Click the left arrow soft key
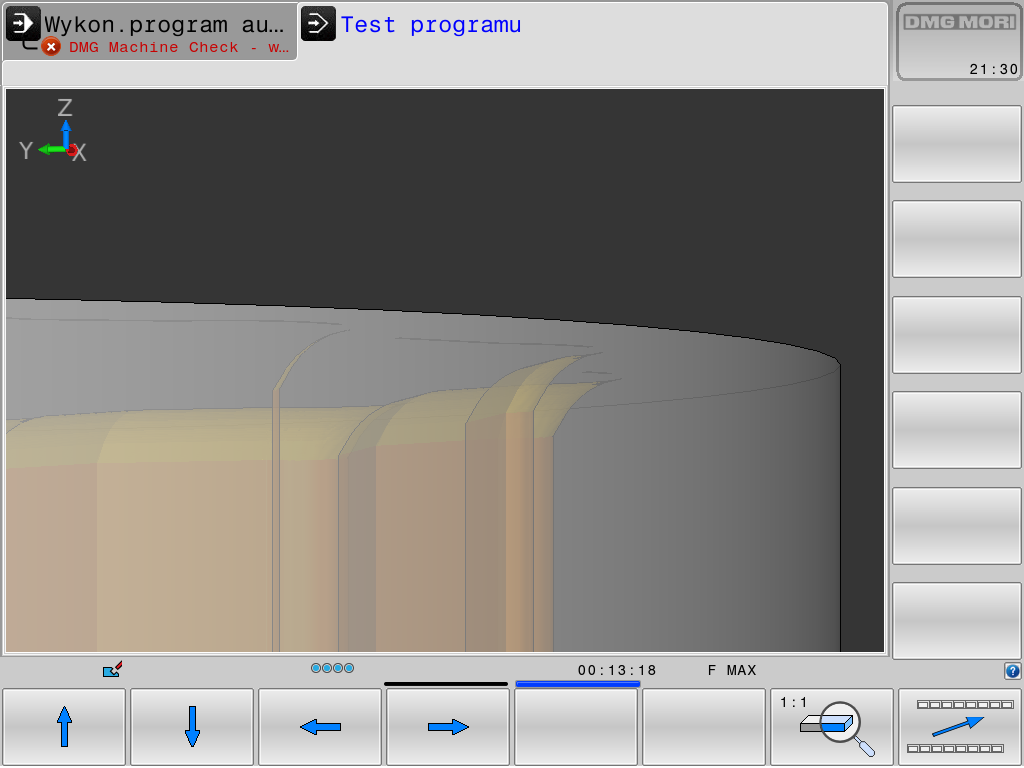 [x=320, y=727]
